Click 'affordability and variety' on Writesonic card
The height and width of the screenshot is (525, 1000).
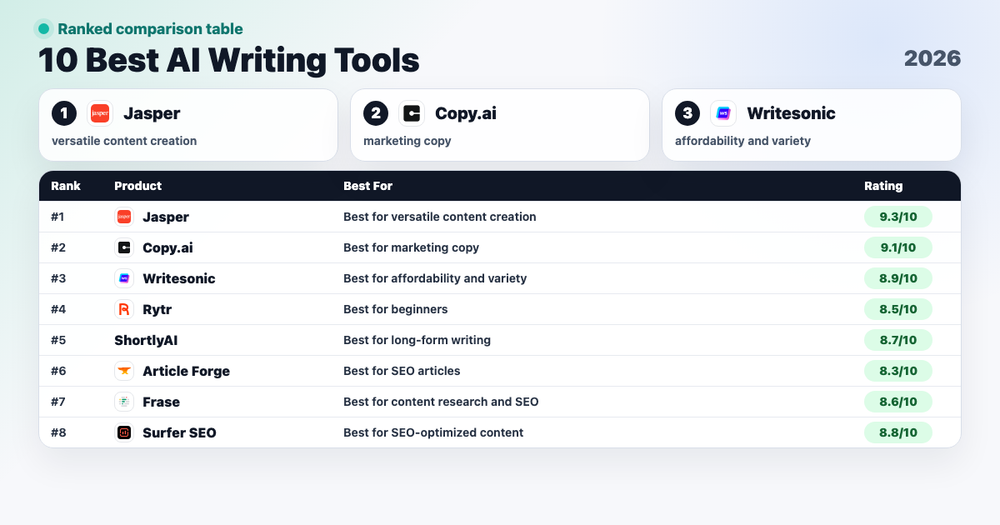point(743,141)
